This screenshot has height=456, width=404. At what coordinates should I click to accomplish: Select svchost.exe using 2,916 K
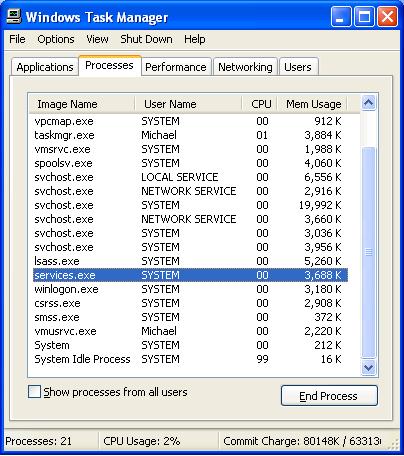coord(190,191)
